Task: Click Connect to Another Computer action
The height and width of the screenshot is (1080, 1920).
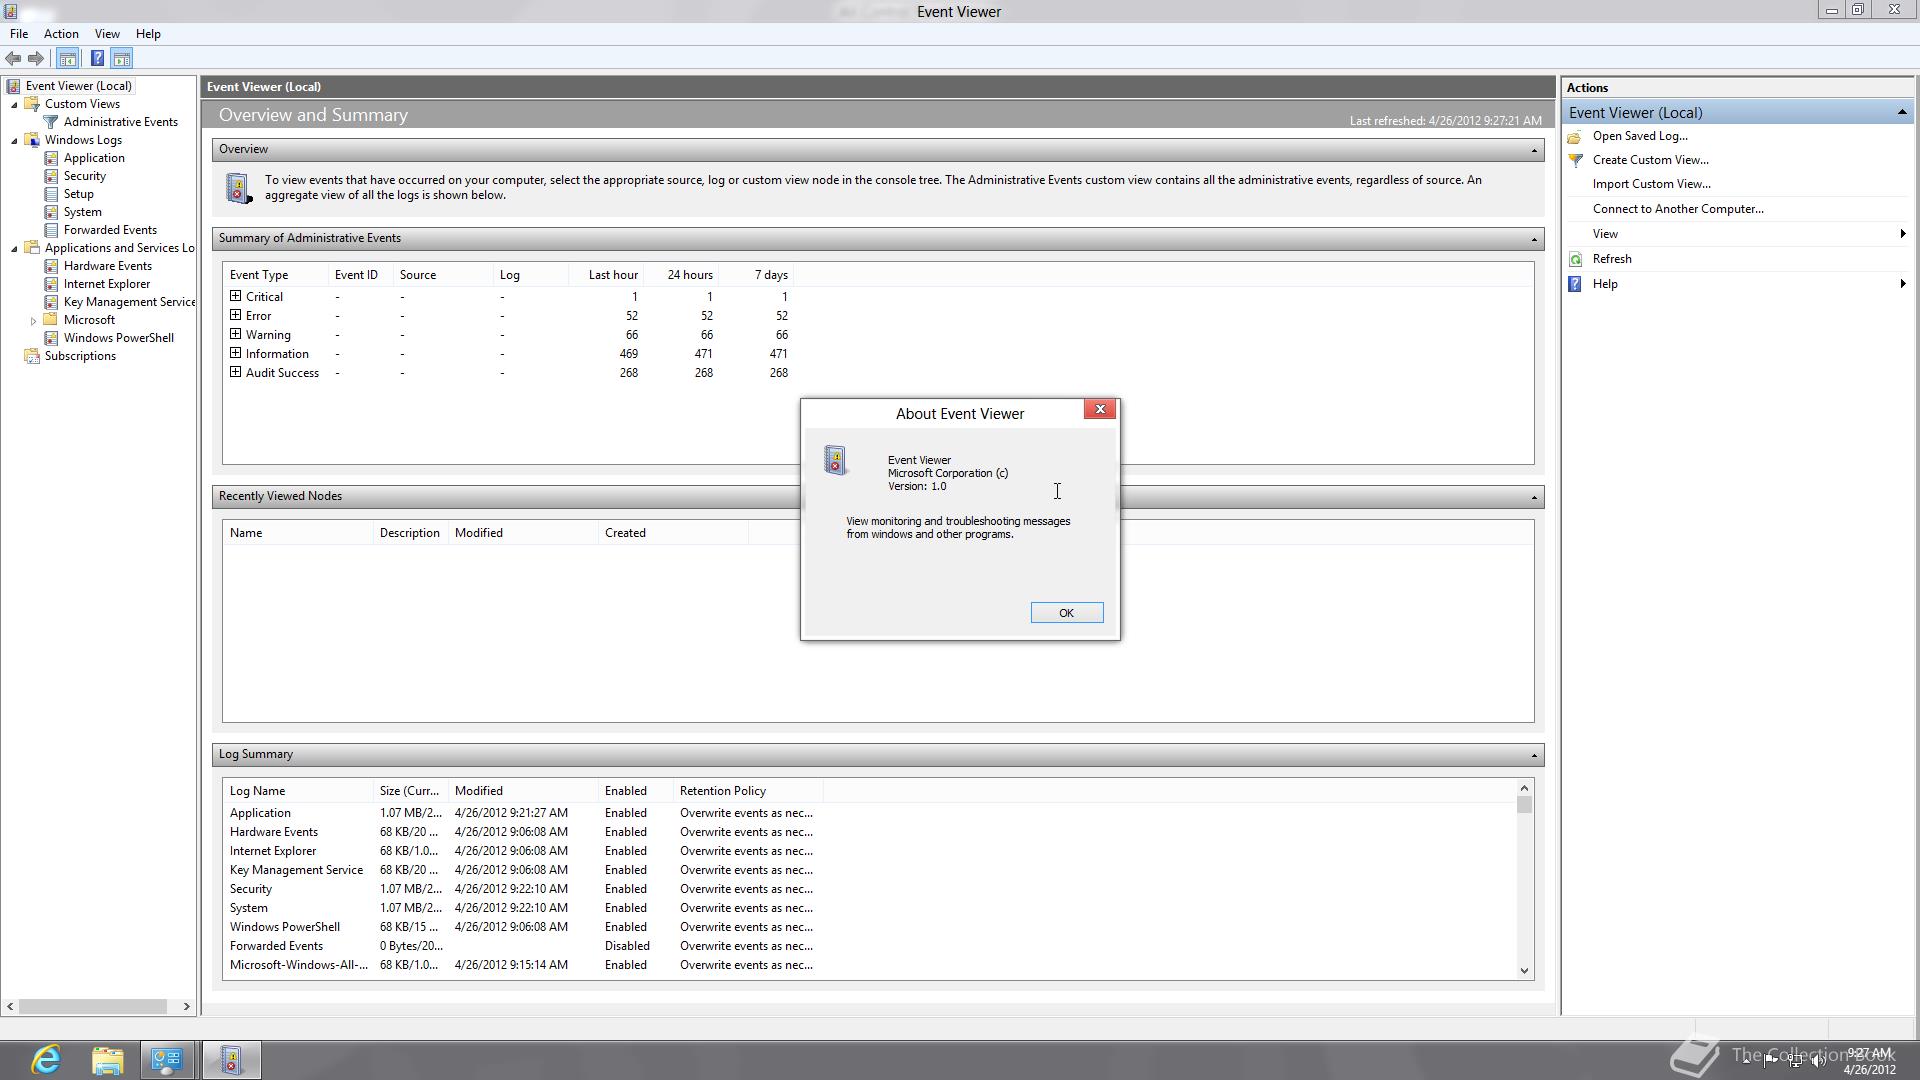Action: tap(1678, 209)
